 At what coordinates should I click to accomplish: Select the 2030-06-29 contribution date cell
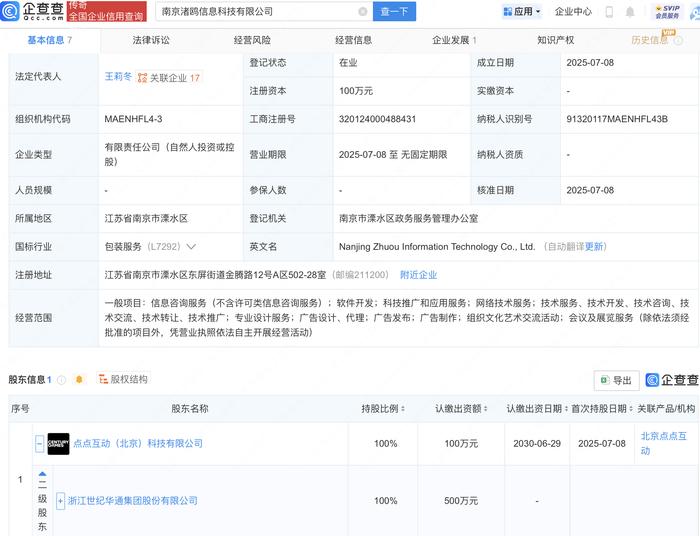[x=537, y=444]
